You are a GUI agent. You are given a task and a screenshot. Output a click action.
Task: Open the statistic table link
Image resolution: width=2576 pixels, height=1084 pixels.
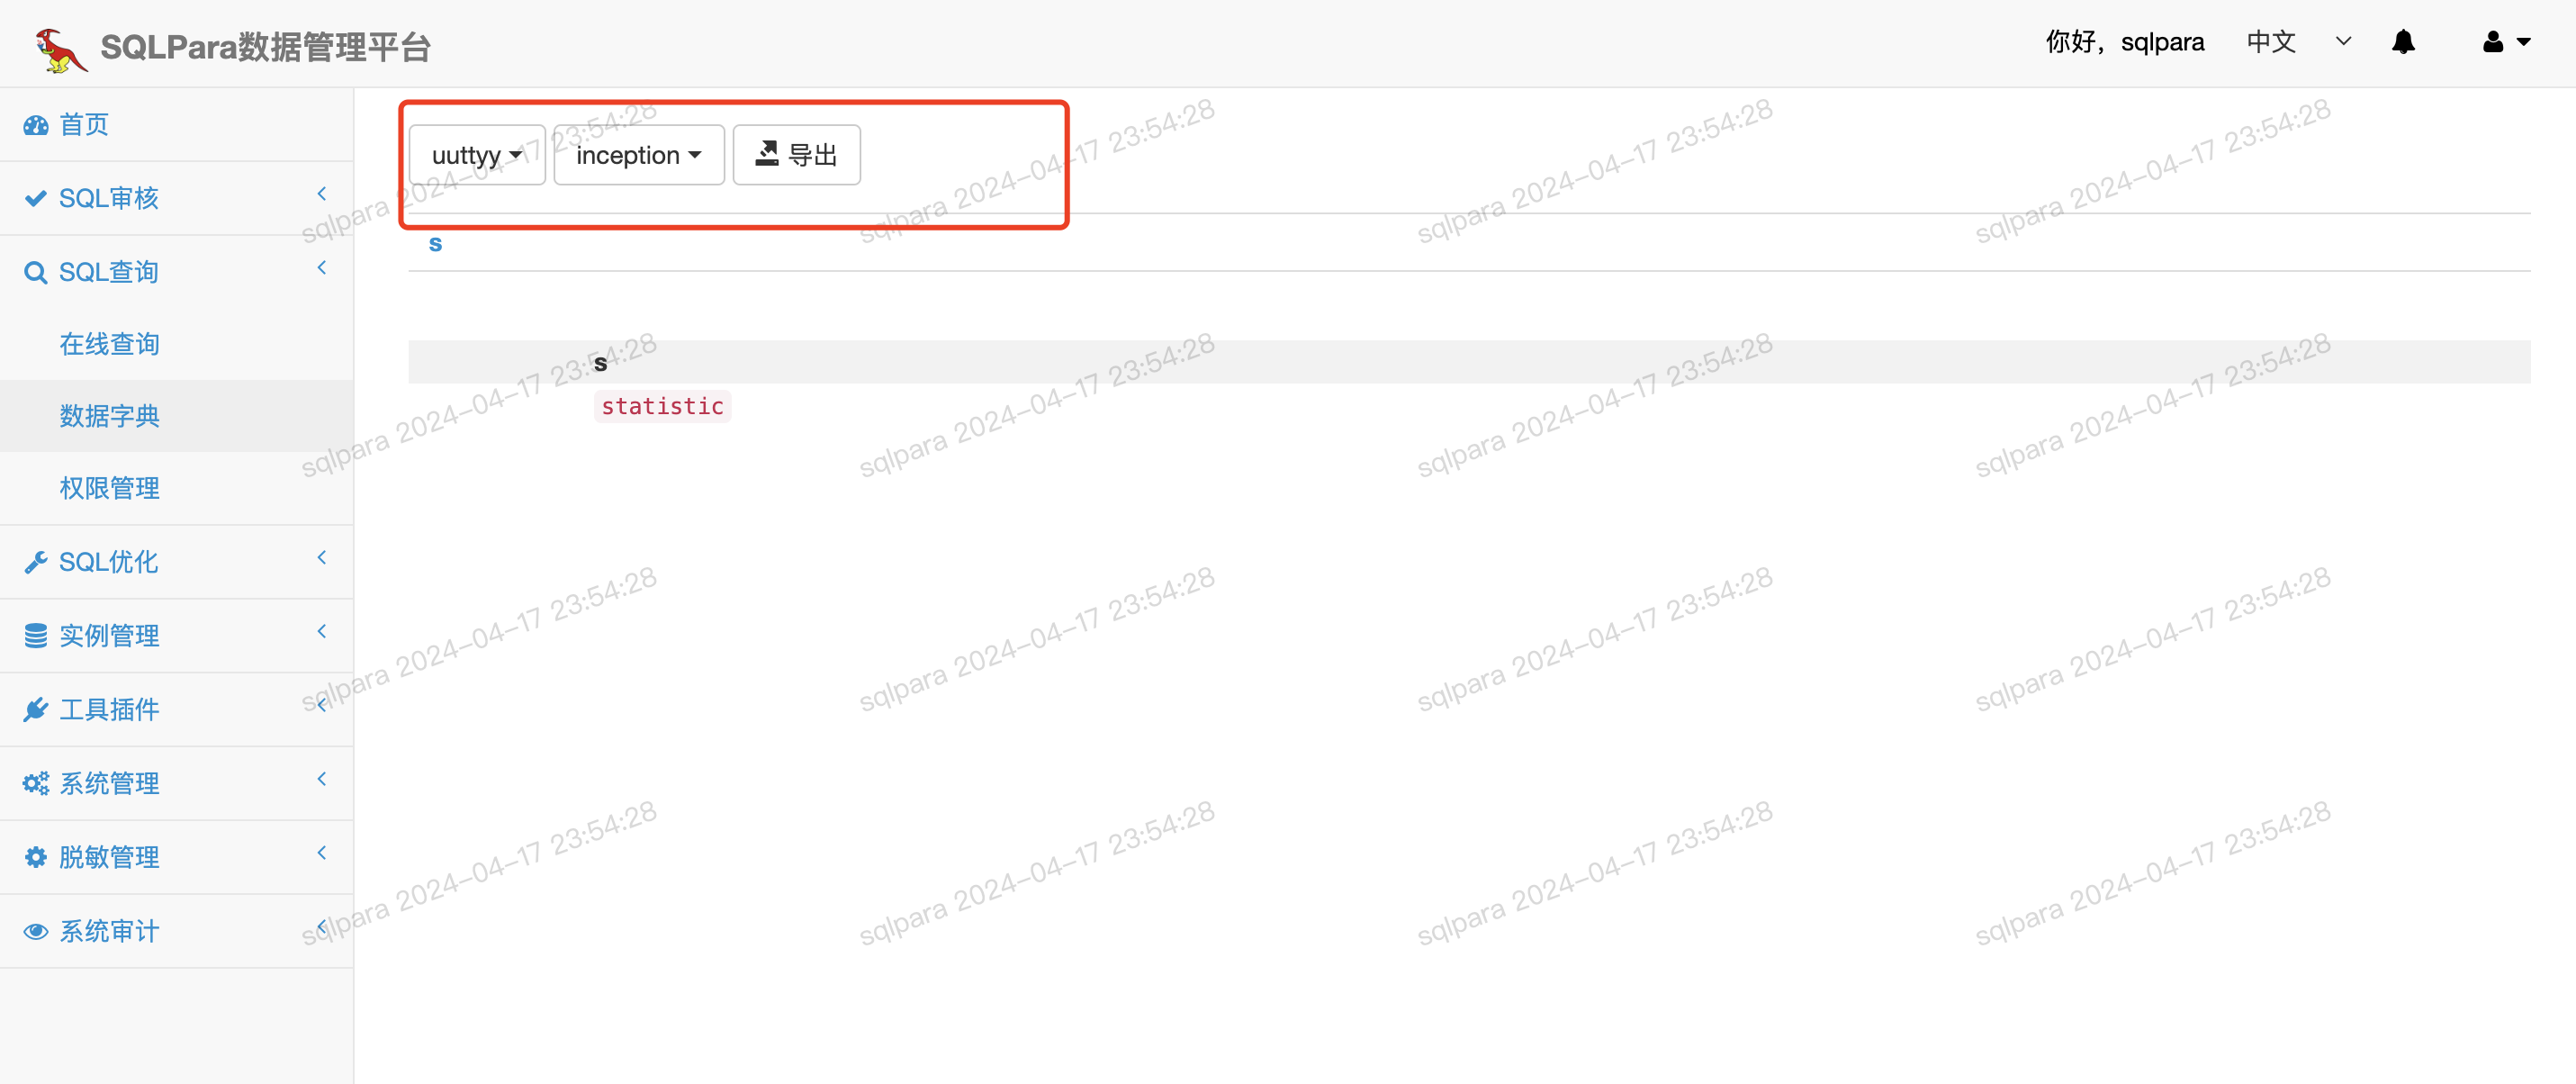[663, 406]
